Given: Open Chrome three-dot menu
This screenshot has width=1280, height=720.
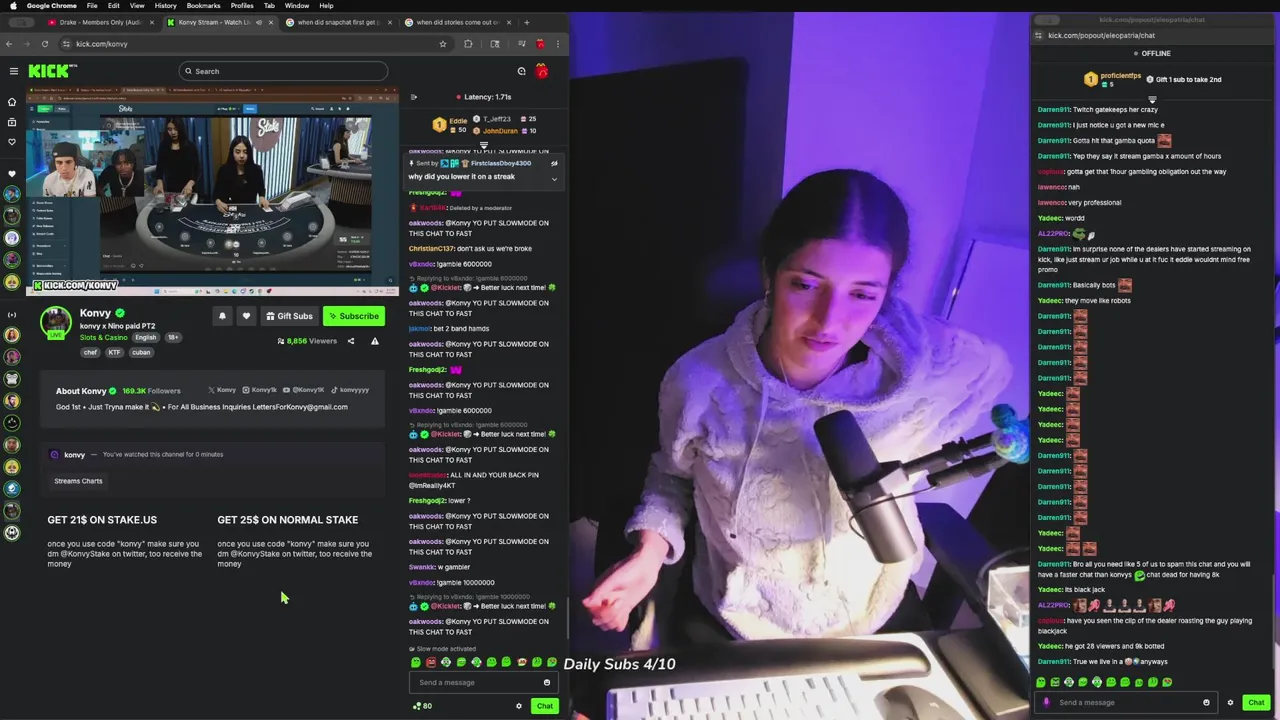Looking at the screenshot, I should click(558, 44).
